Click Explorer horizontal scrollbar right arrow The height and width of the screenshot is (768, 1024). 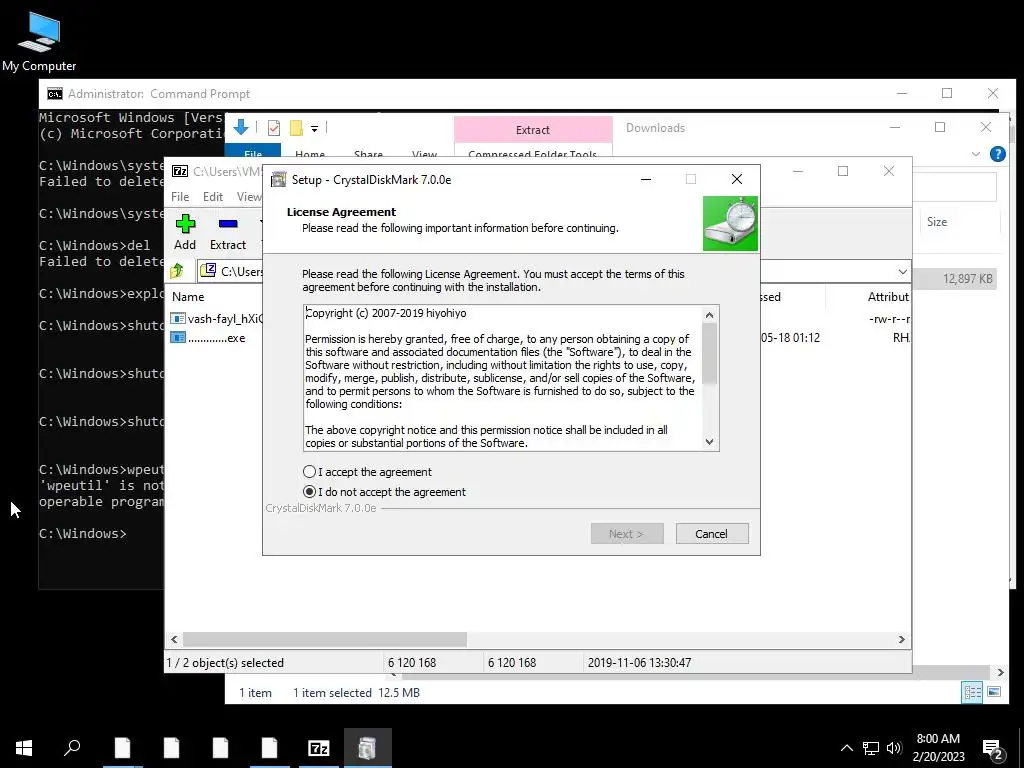1000,672
